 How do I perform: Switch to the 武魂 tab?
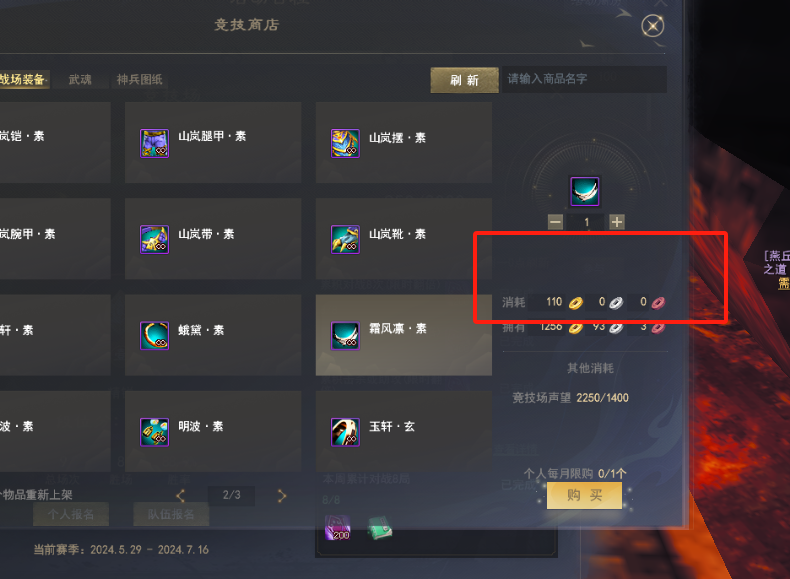tap(80, 80)
